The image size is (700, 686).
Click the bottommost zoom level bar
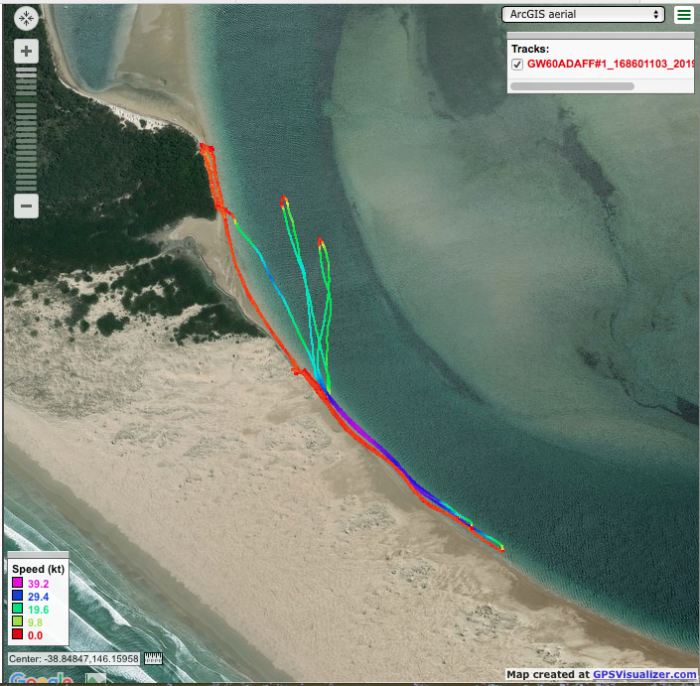point(26,186)
